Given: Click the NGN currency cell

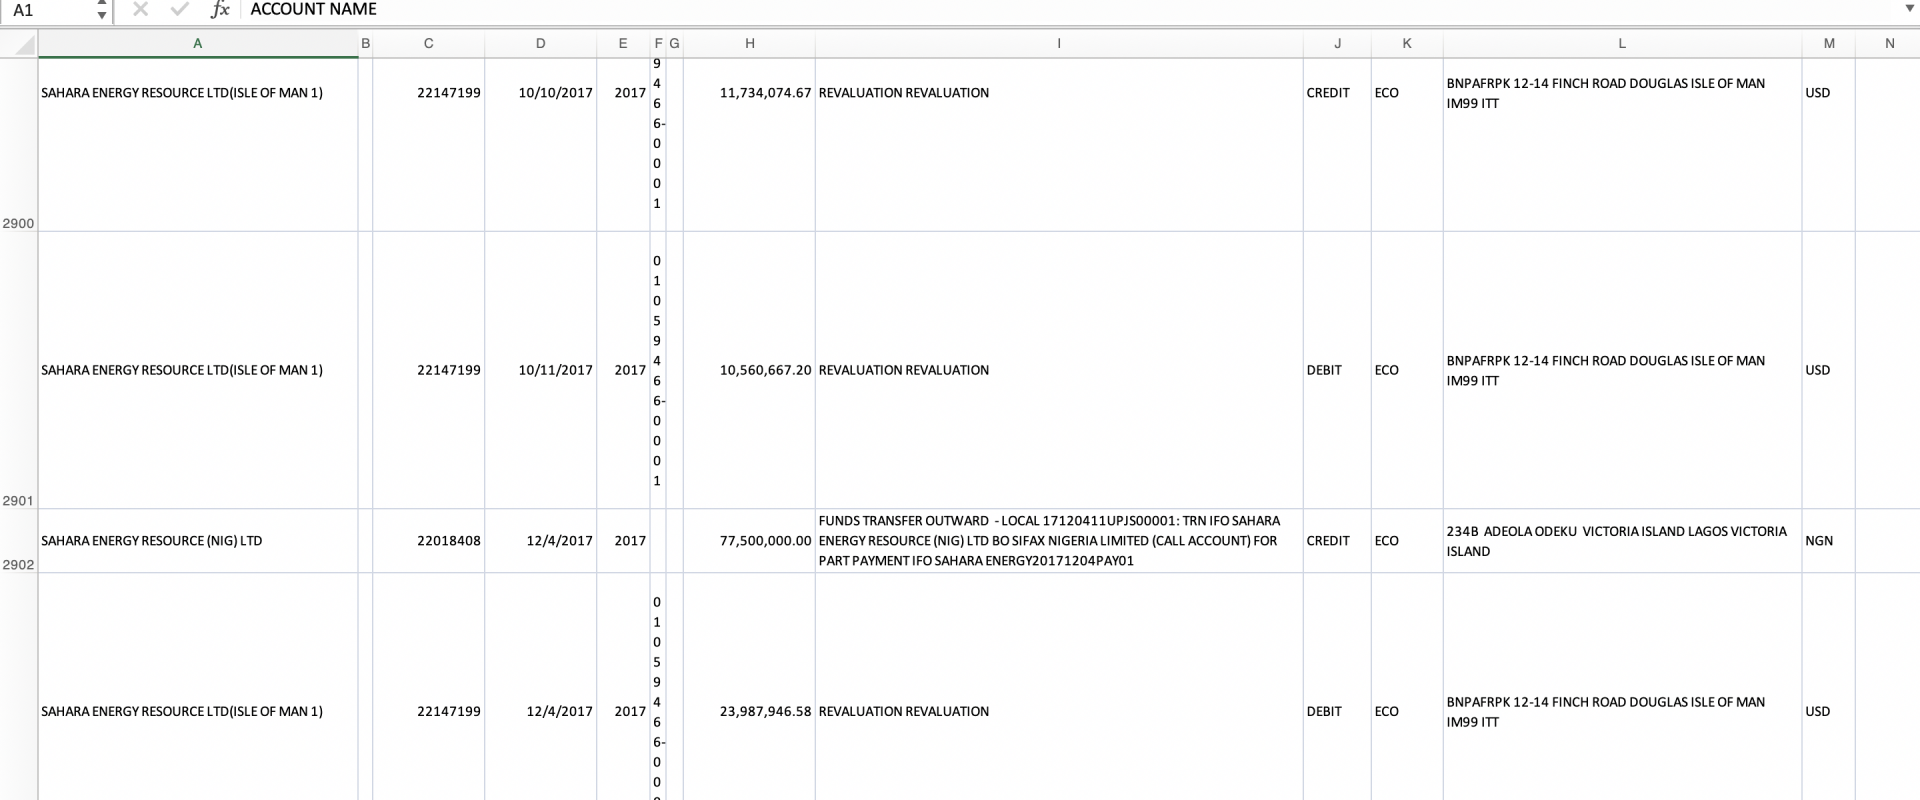Looking at the screenshot, I should click(x=1829, y=541).
